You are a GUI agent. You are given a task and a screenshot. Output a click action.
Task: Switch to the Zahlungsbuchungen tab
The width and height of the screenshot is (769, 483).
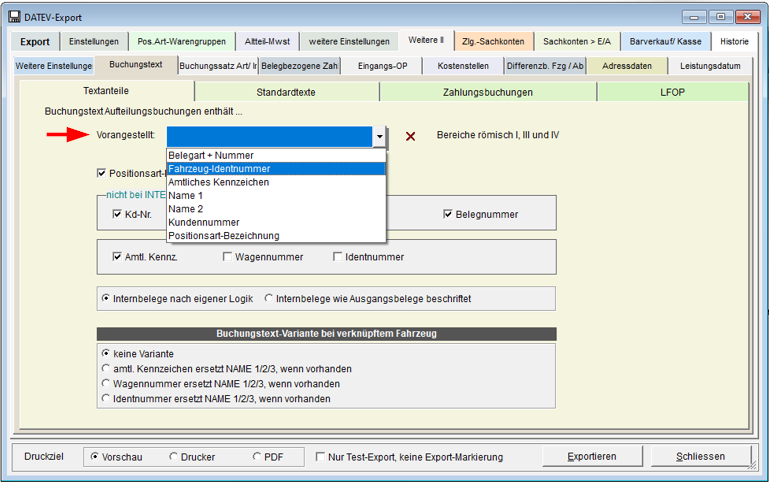point(487,92)
